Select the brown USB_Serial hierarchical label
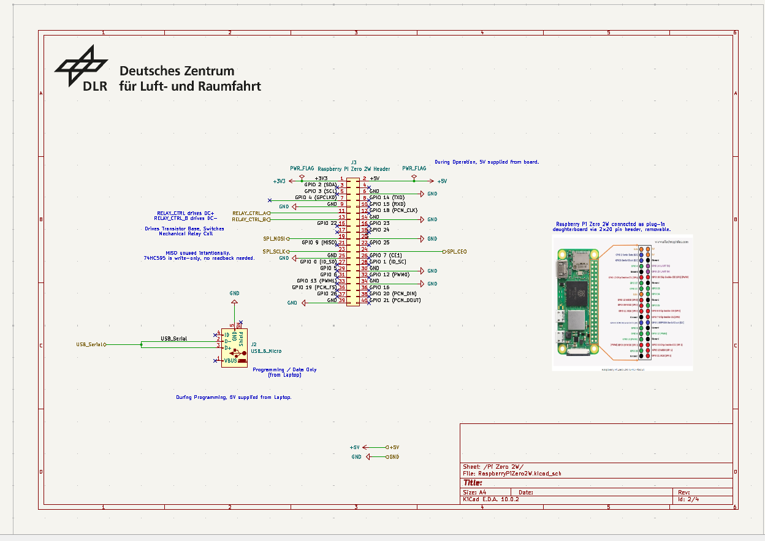 tap(91, 344)
